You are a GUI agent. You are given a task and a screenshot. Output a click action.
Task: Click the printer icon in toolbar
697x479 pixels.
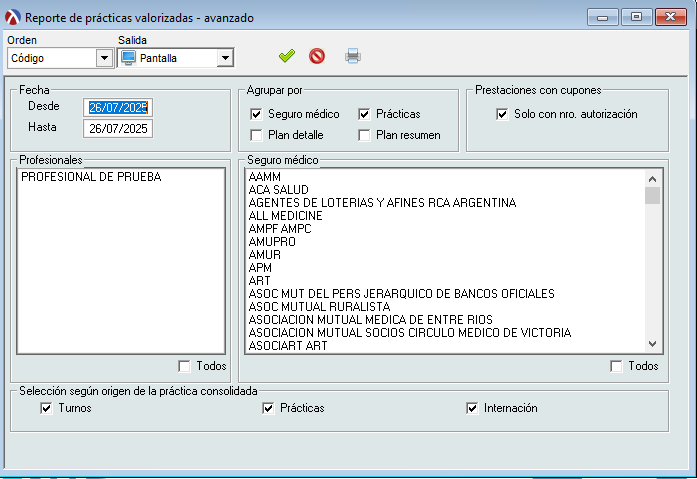(x=353, y=56)
